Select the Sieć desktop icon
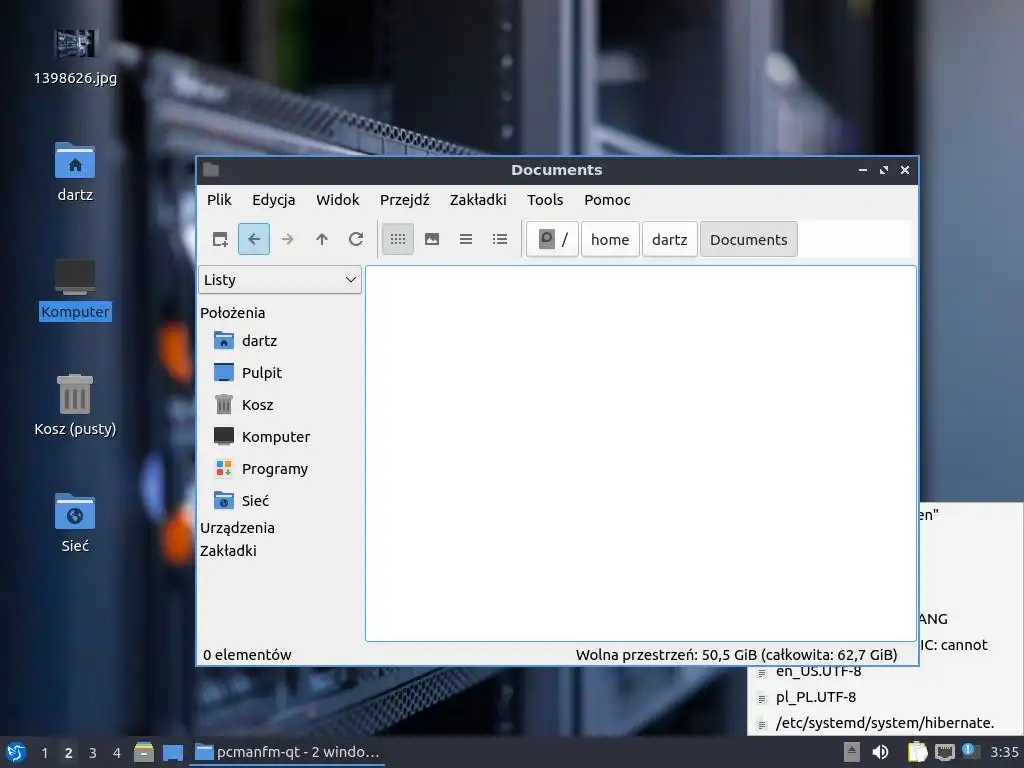Viewport: 1024px width, 768px height. point(75,523)
